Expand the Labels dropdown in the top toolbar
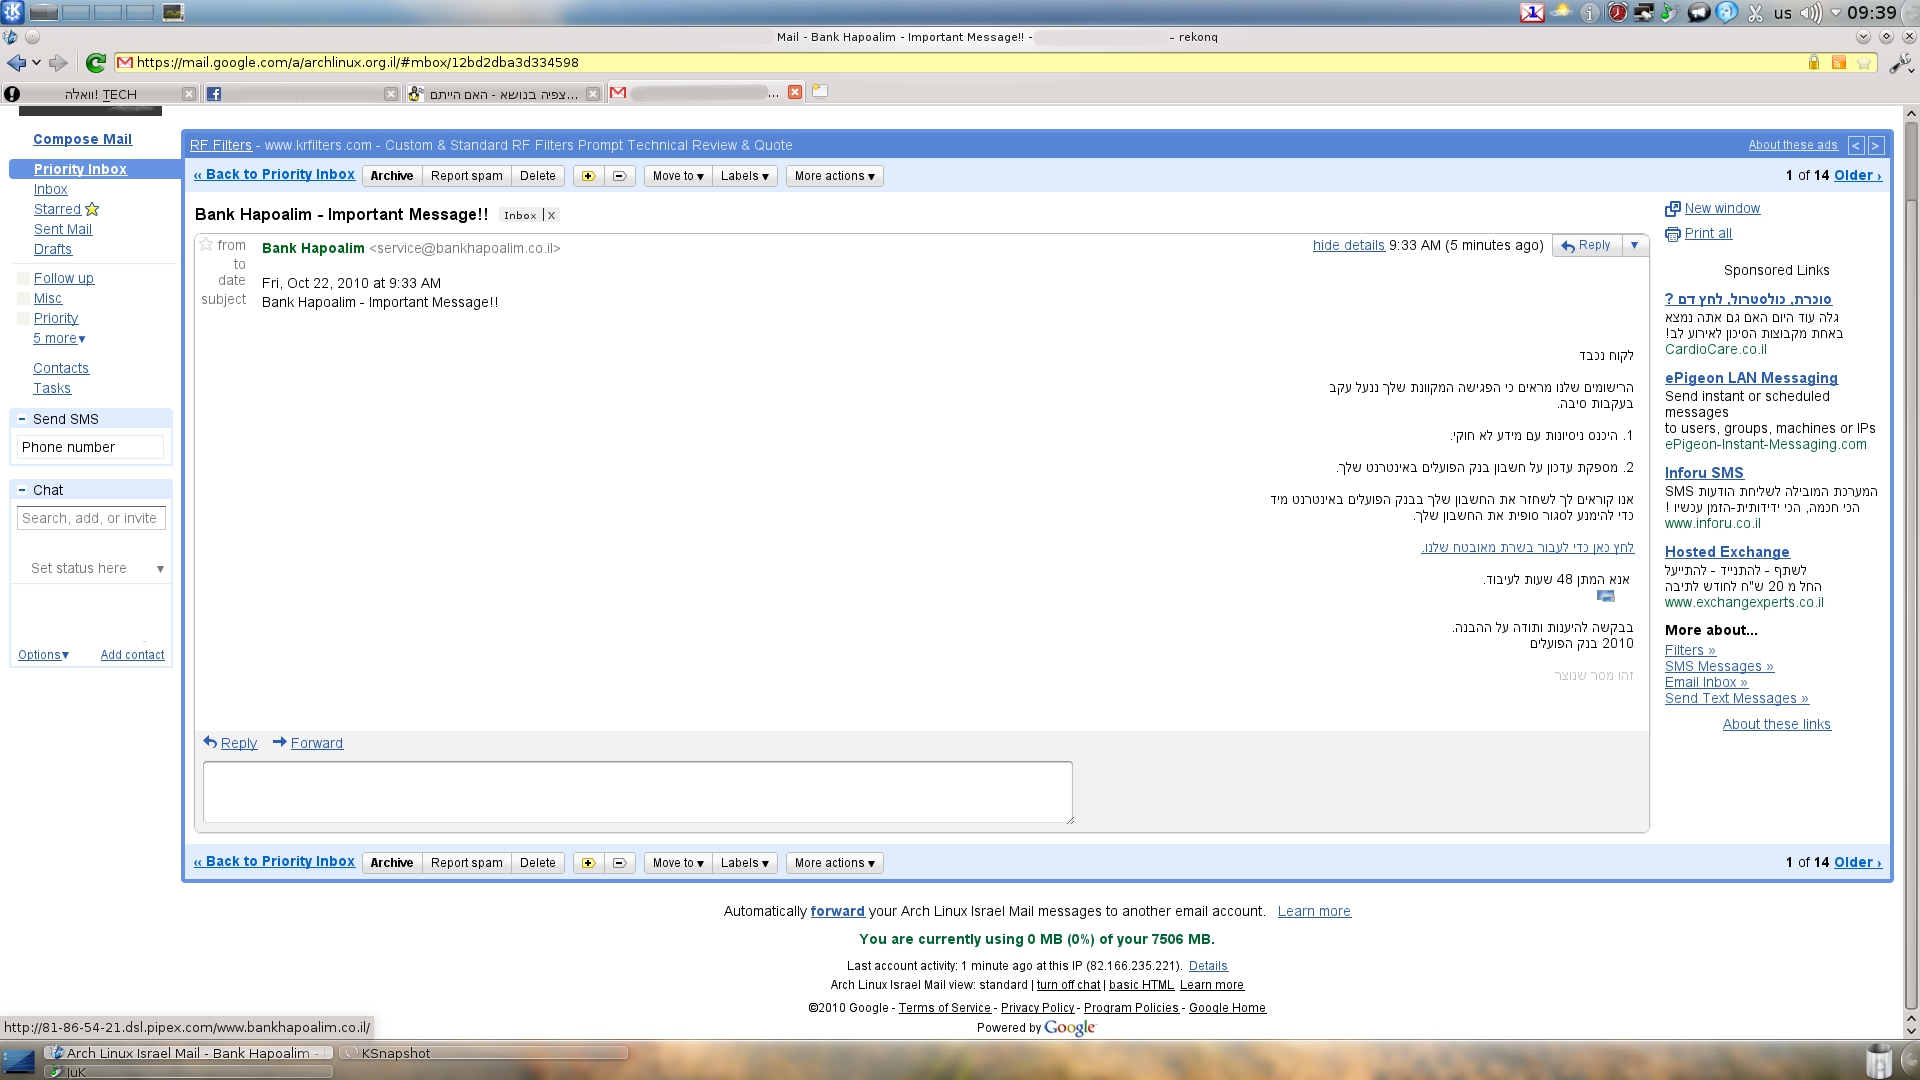1920x1080 pixels. (745, 176)
